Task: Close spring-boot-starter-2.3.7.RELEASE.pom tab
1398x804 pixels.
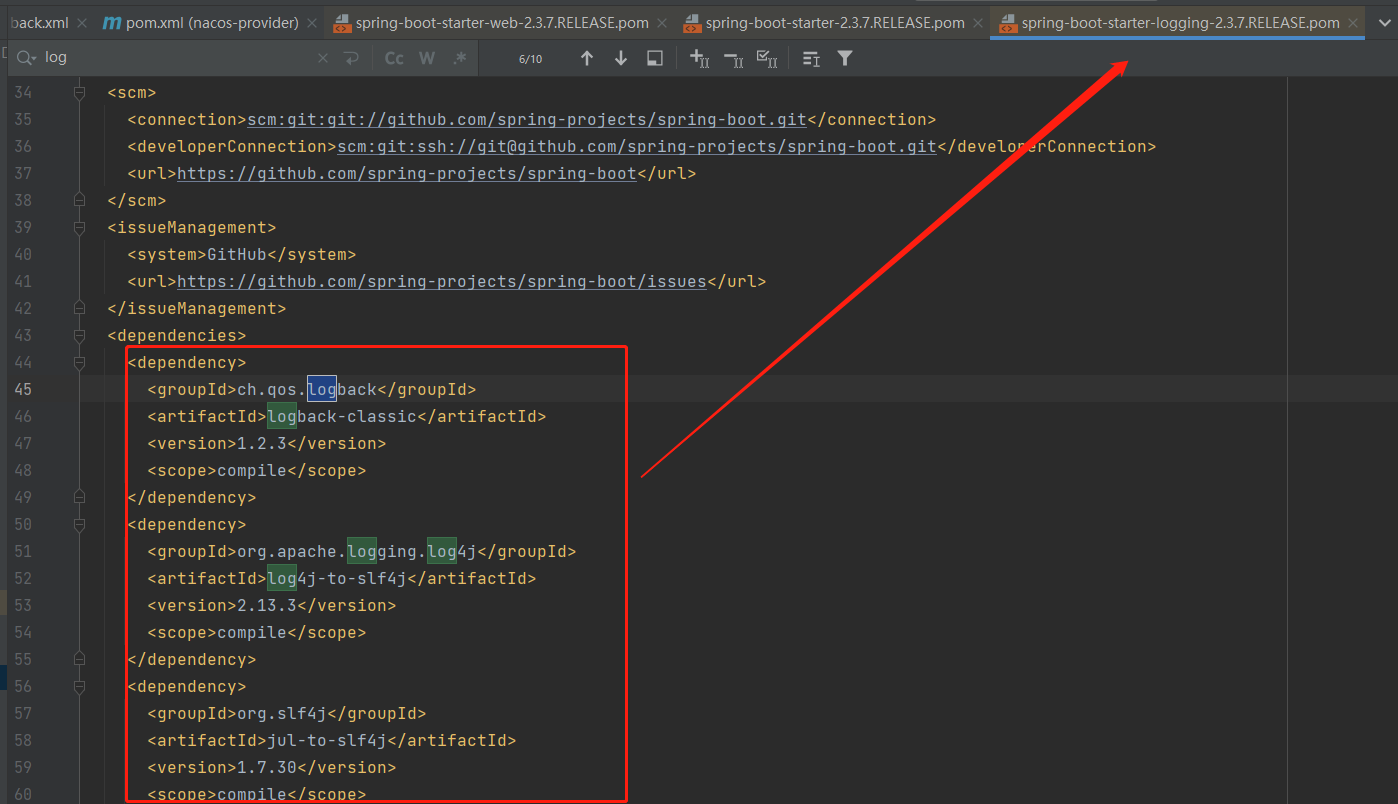Action: pyautogui.click(x=979, y=22)
